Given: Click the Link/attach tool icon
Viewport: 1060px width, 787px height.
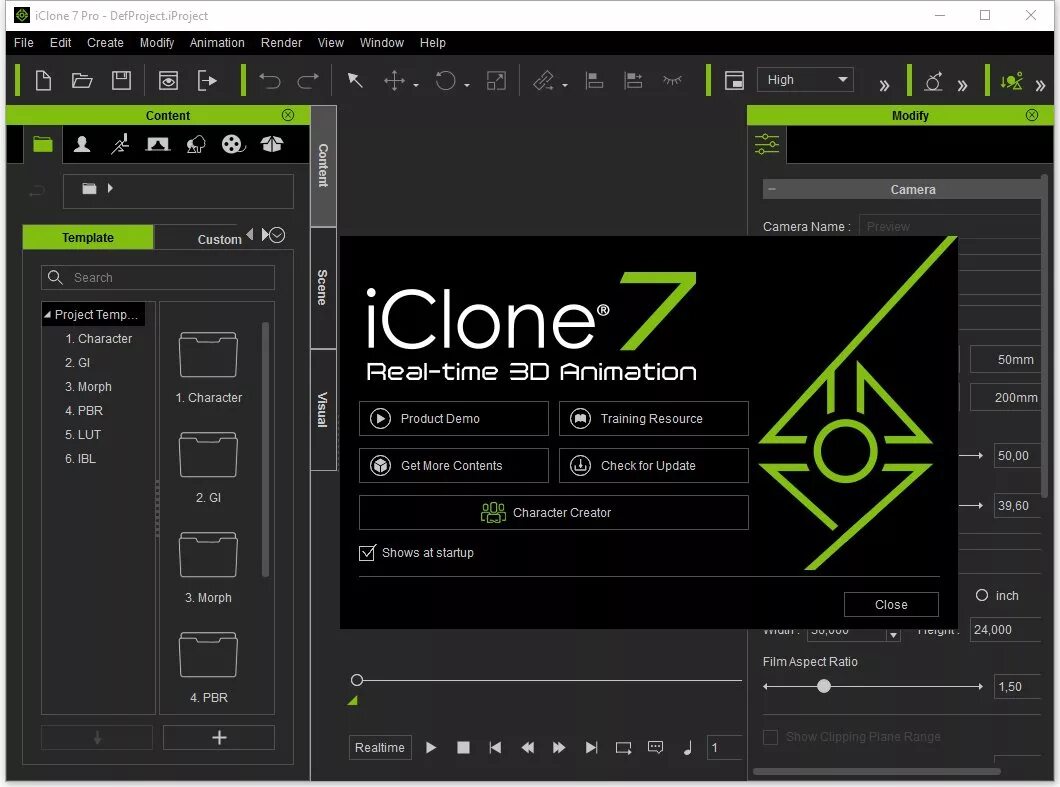Looking at the screenshot, I should point(543,81).
